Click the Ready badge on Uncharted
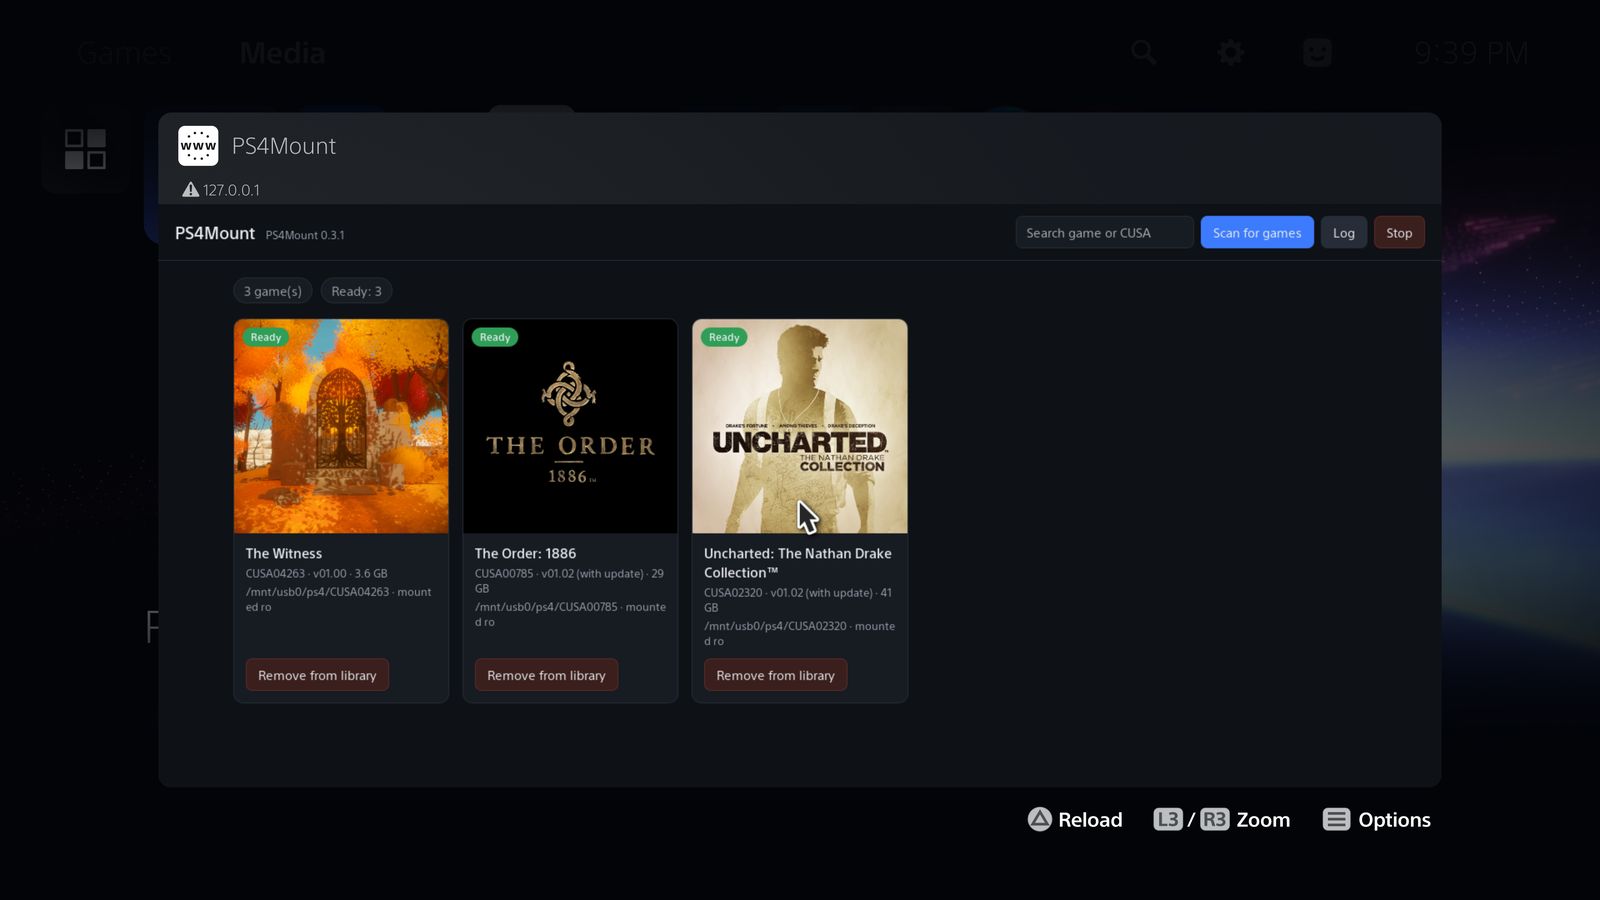The image size is (1600, 900). [x=724, y=337]
